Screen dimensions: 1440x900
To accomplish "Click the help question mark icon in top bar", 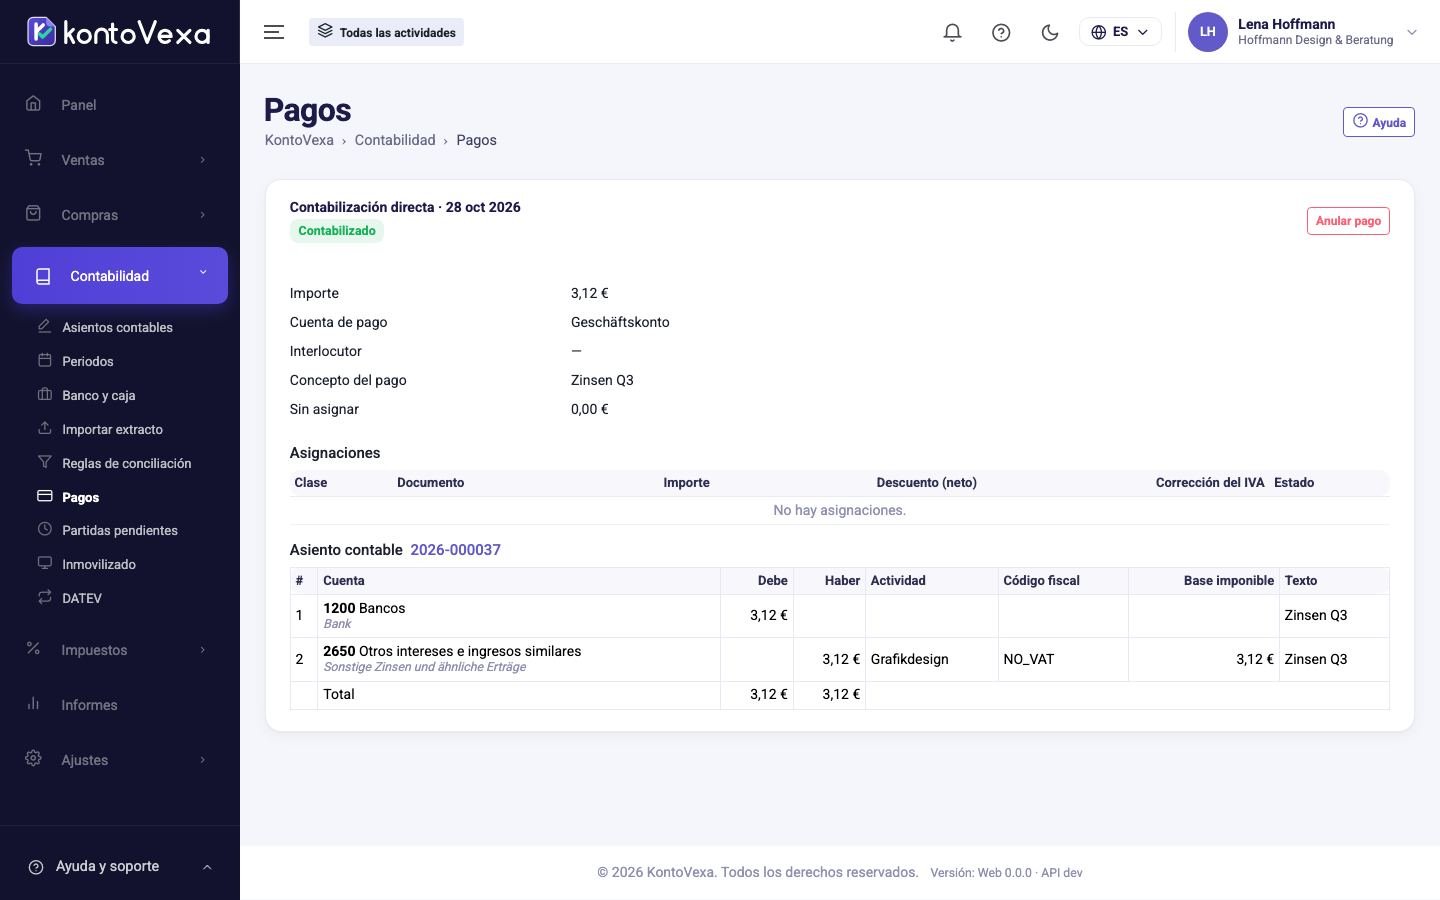I will coord(1001,32).
